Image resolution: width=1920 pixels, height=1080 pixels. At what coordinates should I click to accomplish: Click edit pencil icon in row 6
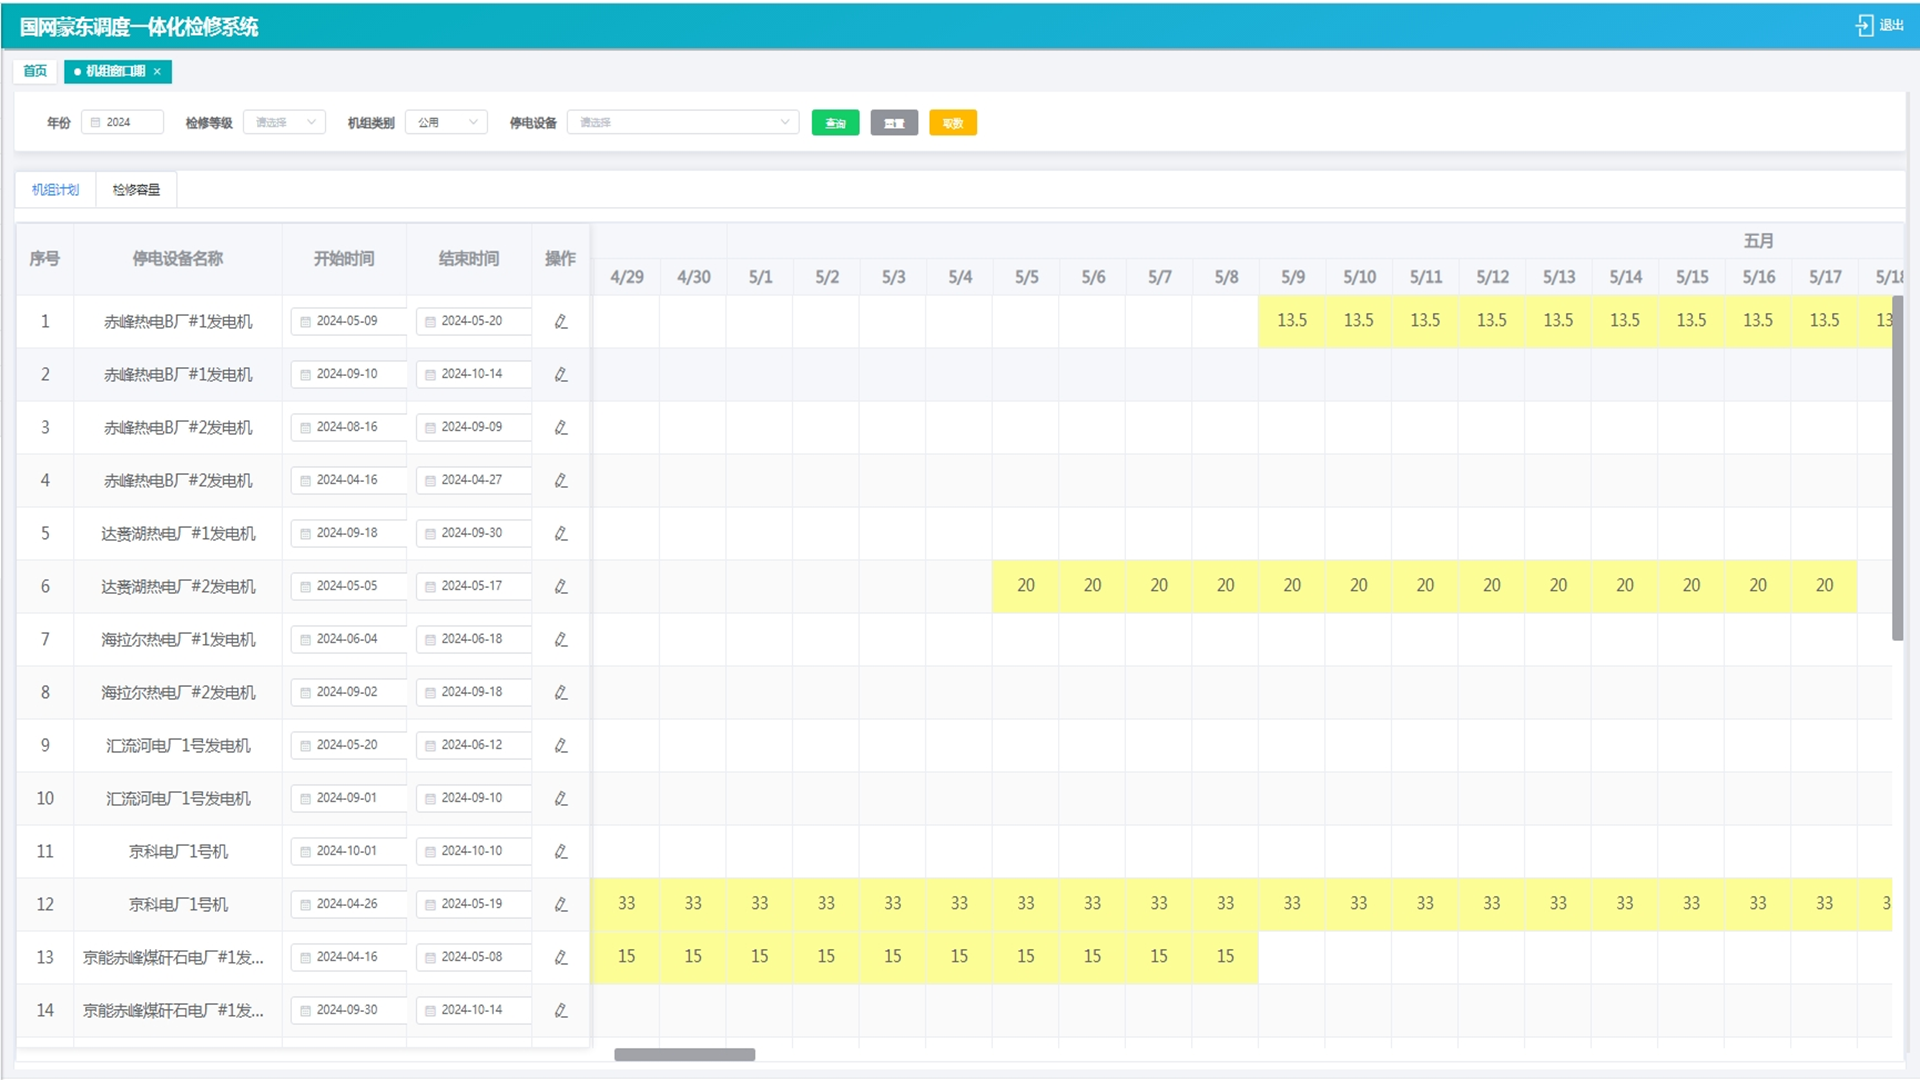tap(561, 586)
